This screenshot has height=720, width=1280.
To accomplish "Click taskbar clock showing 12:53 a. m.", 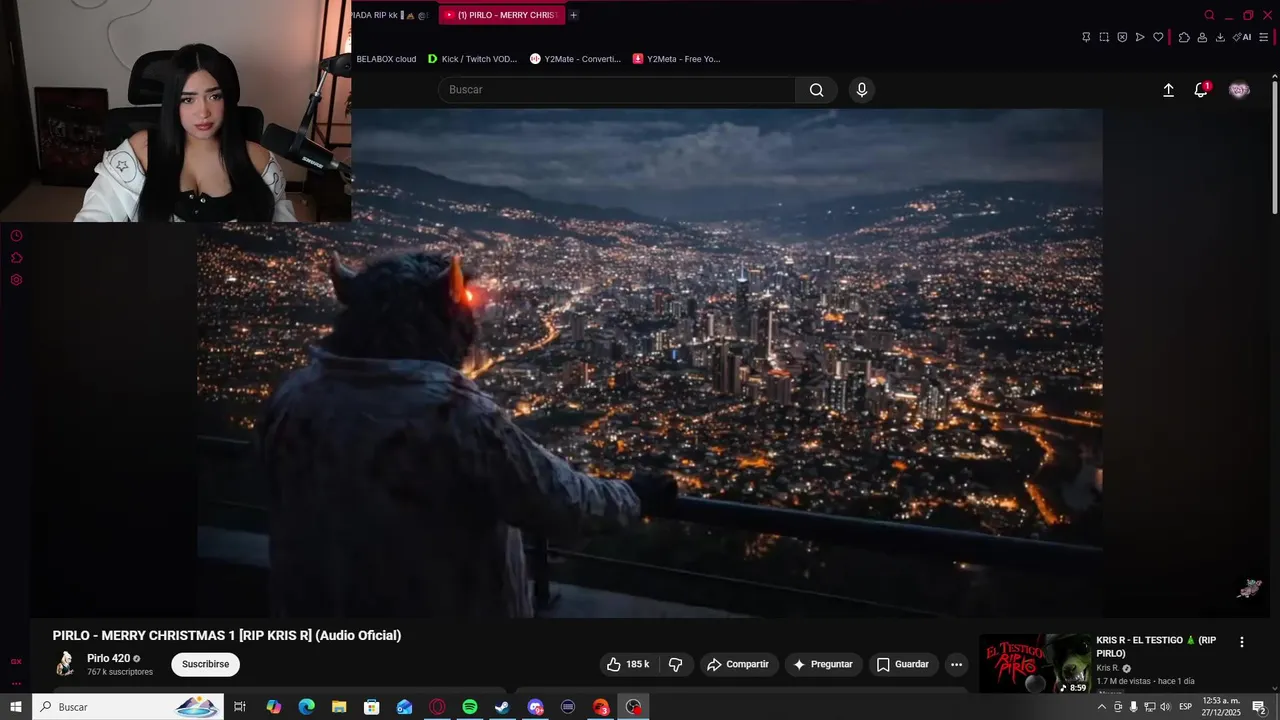I will (1221, 707).
